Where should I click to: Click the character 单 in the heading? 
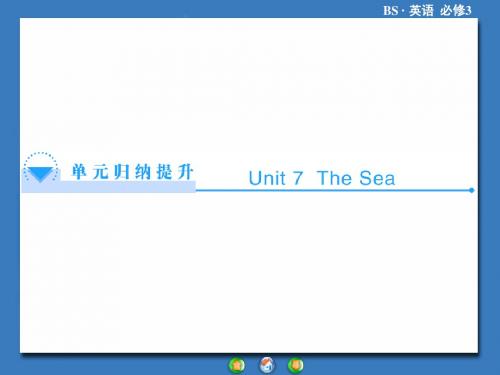79,172
